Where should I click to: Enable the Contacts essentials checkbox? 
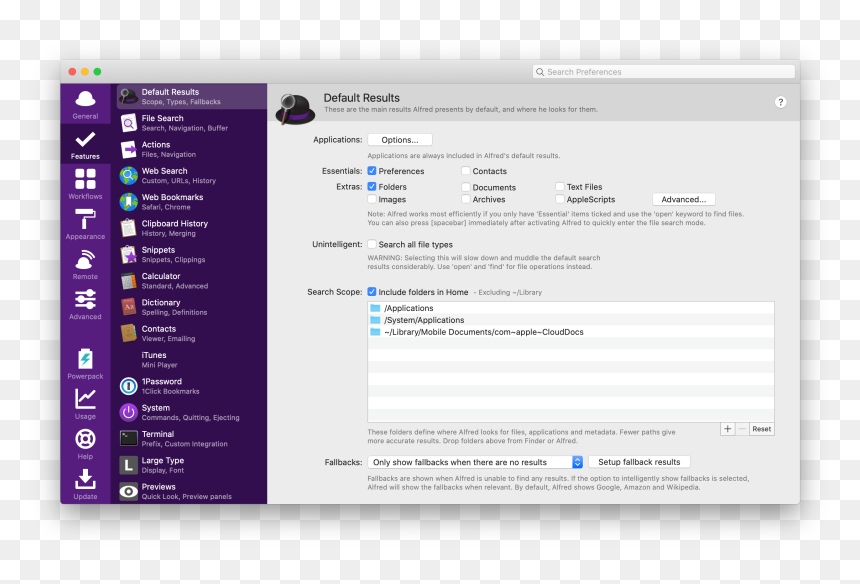click(466, 171)
